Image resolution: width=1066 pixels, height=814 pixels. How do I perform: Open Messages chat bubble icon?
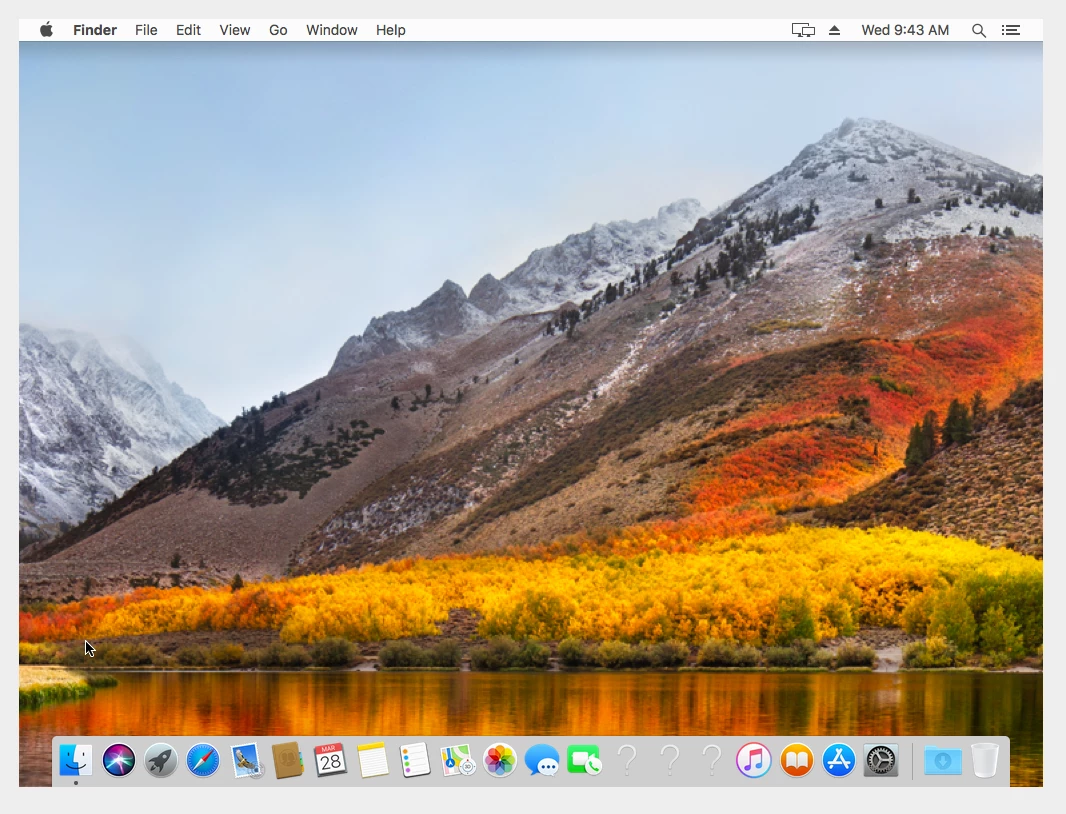[x=542, y=760]
